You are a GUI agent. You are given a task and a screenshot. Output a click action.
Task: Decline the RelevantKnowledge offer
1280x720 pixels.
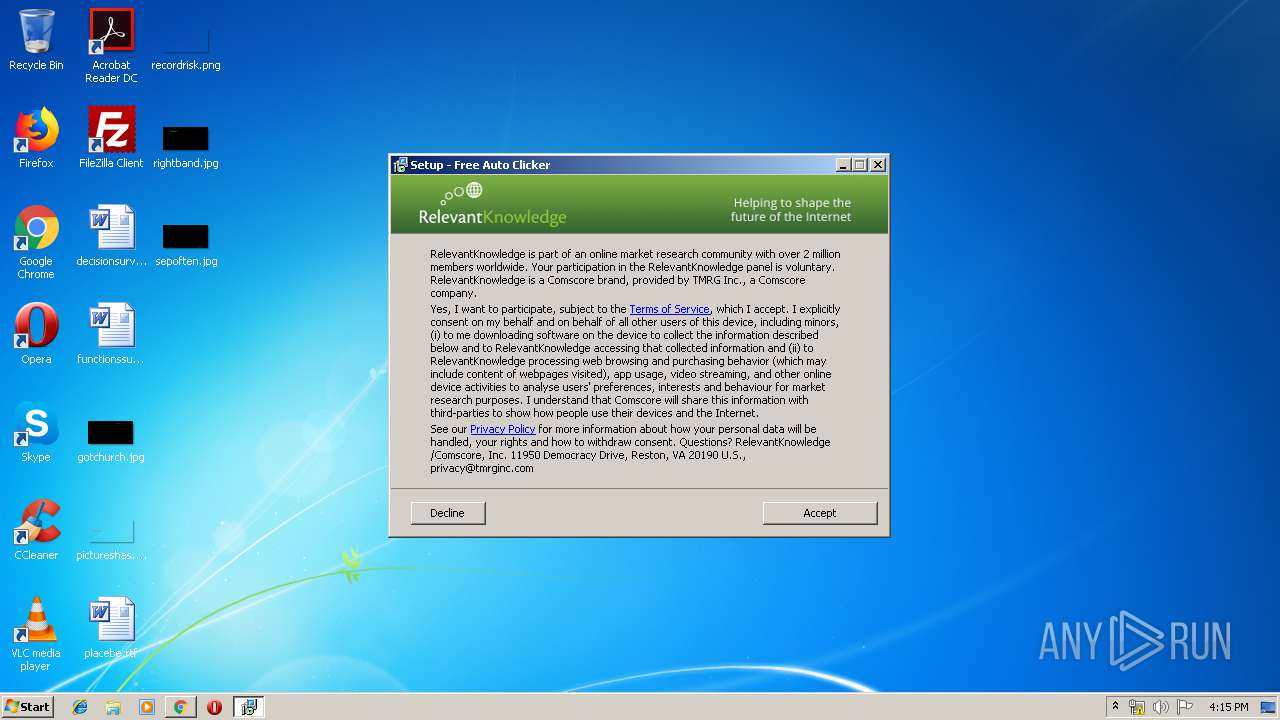tap(448, 513)
